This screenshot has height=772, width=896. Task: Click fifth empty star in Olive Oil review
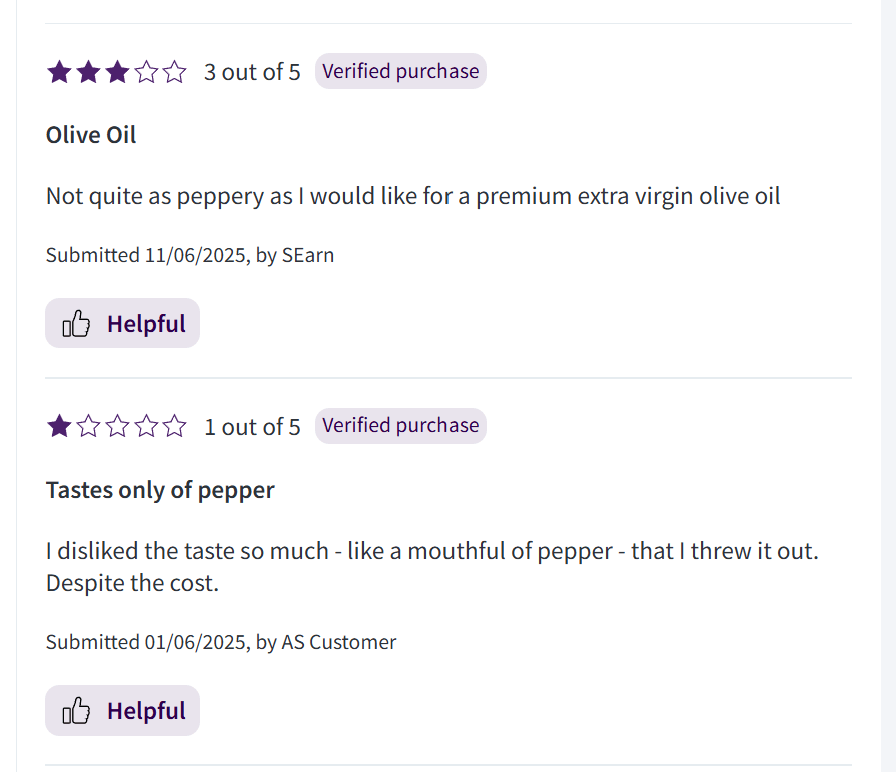[x=174, y=72]
